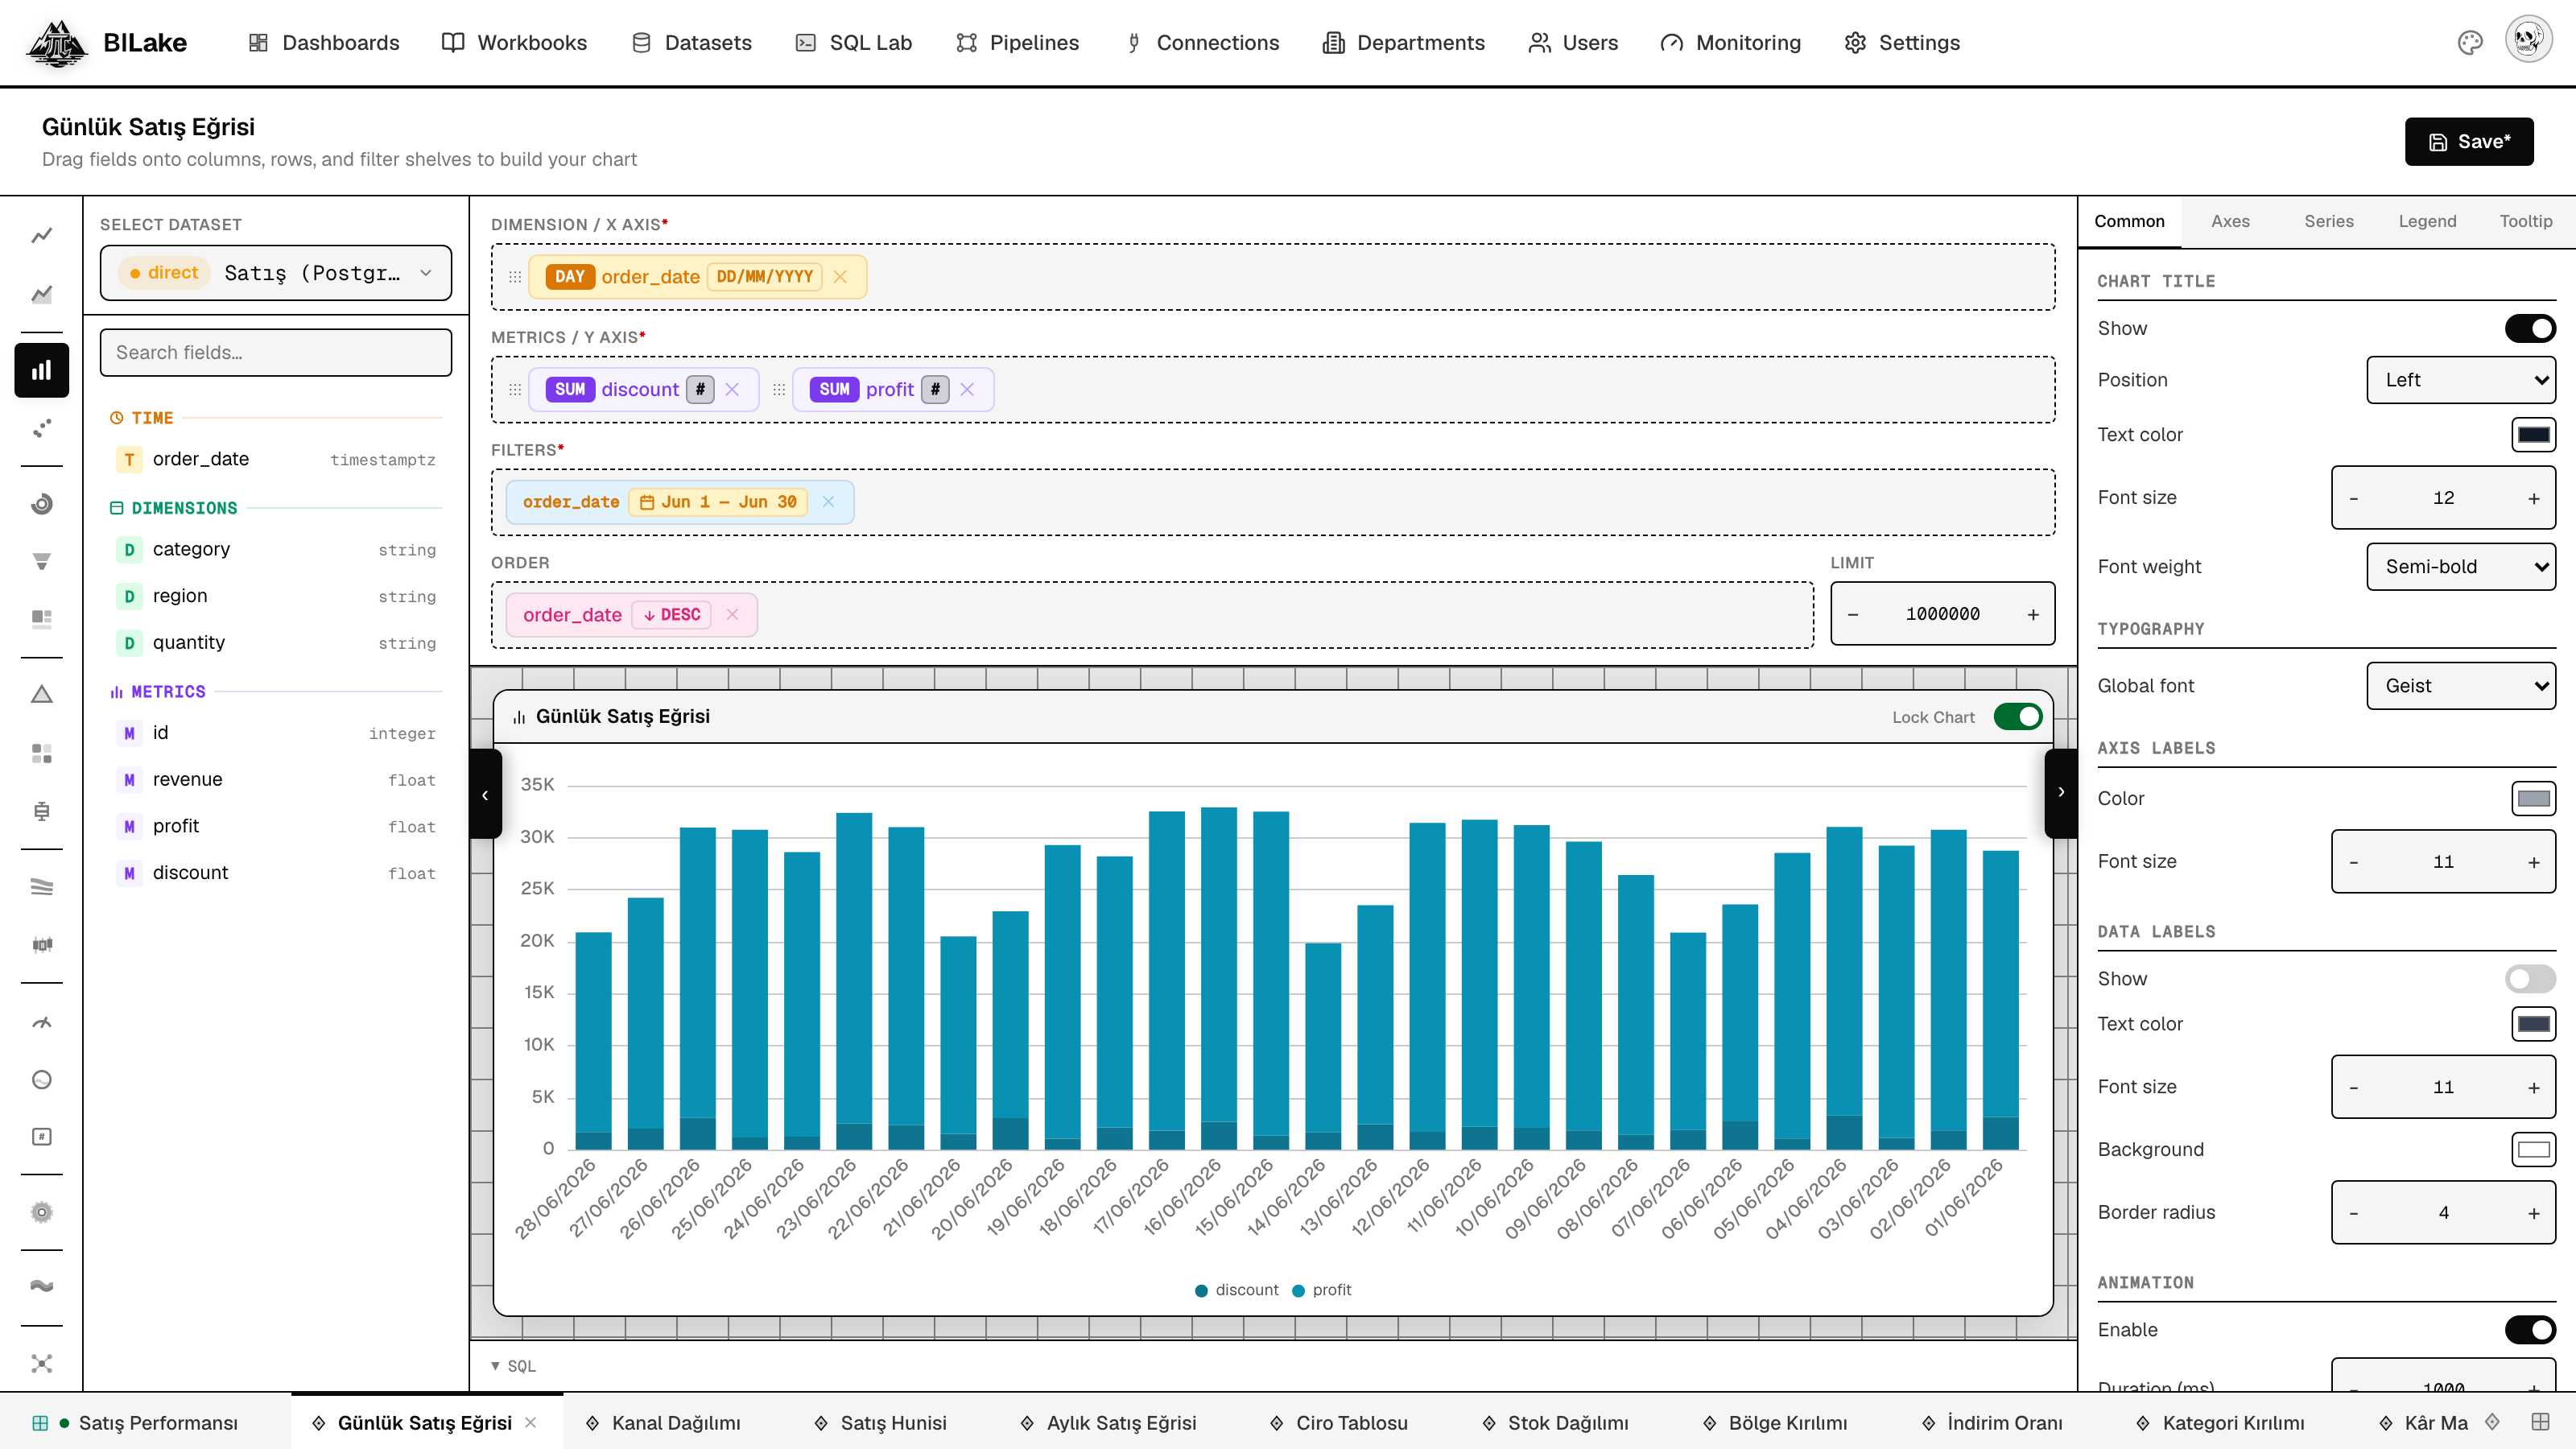The width and height of the screenshot is (2576, 1449).
Task: Select the funnel chart type icon
Action: 41,561
